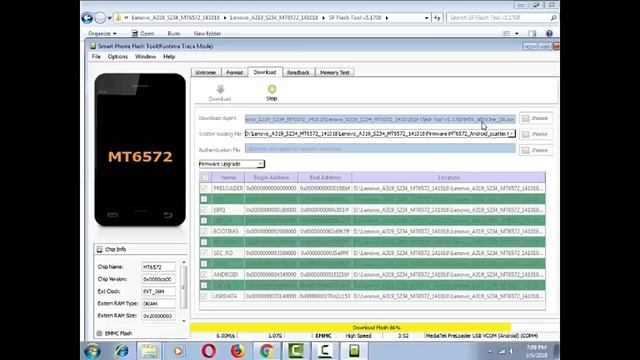Click the Explorer refresh button
This screenshot has width=640, height=360.
(x=437, y=18)
